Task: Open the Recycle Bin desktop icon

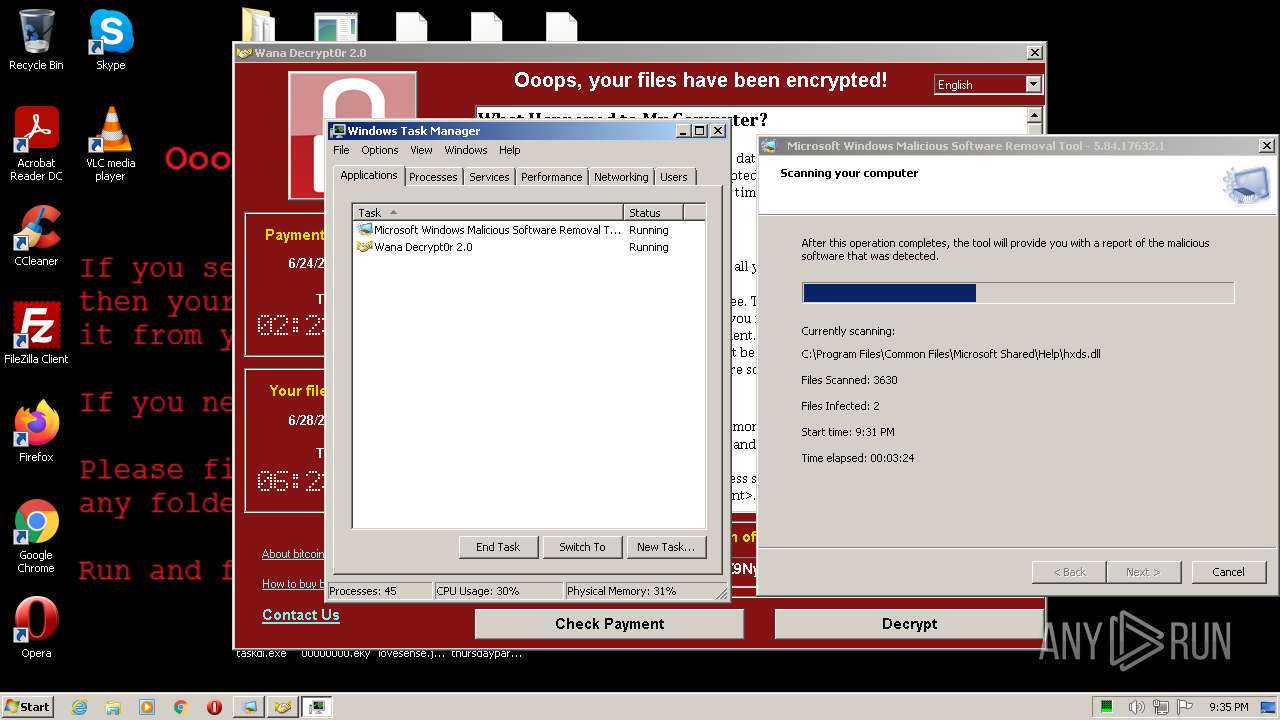Action: (x=36, y=40)
